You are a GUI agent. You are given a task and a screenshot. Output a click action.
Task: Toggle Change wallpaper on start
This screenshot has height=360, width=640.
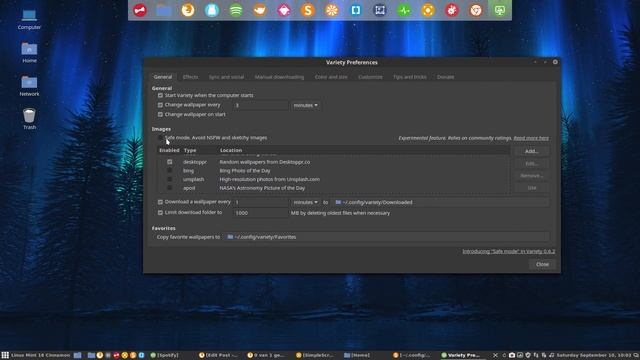160,115
